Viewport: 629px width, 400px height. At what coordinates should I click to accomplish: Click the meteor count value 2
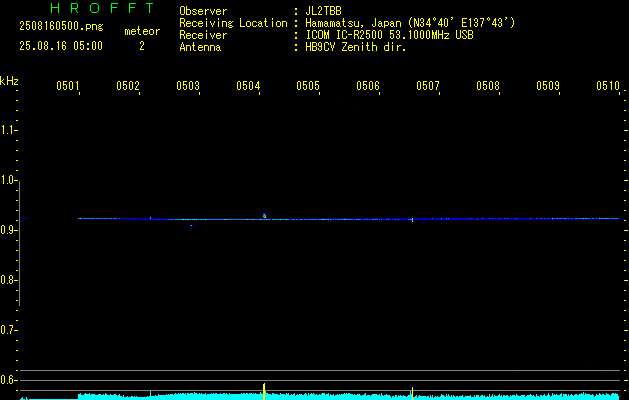pyautogui.click(x=142, y=46)
